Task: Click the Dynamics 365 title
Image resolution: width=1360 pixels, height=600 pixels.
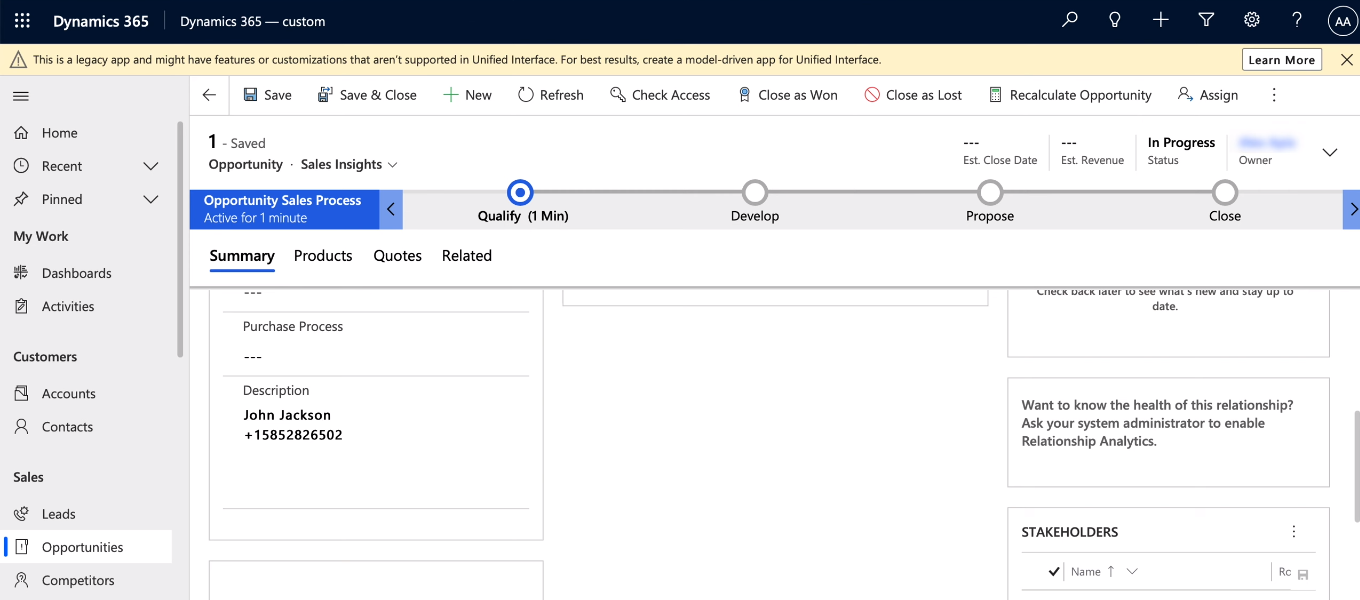Action: pyautogui.click(x=101, y=21)
